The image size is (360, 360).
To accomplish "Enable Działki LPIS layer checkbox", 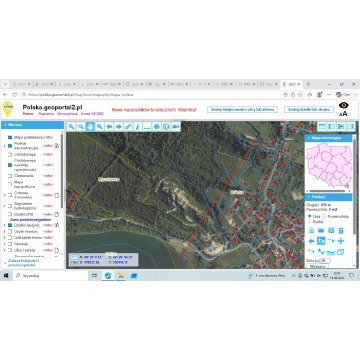I will [10, 214].
